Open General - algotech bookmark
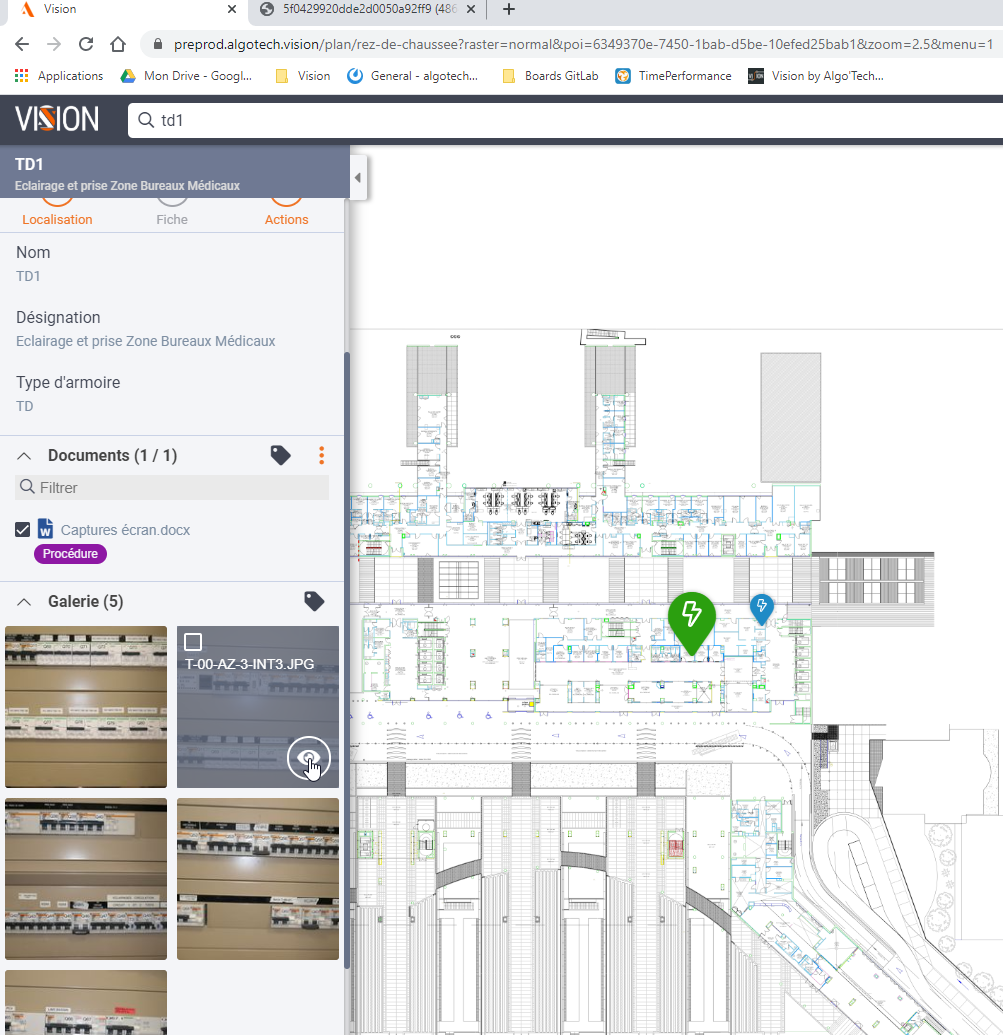Viewport: 1003px width, 1035px height. (413, 76)
